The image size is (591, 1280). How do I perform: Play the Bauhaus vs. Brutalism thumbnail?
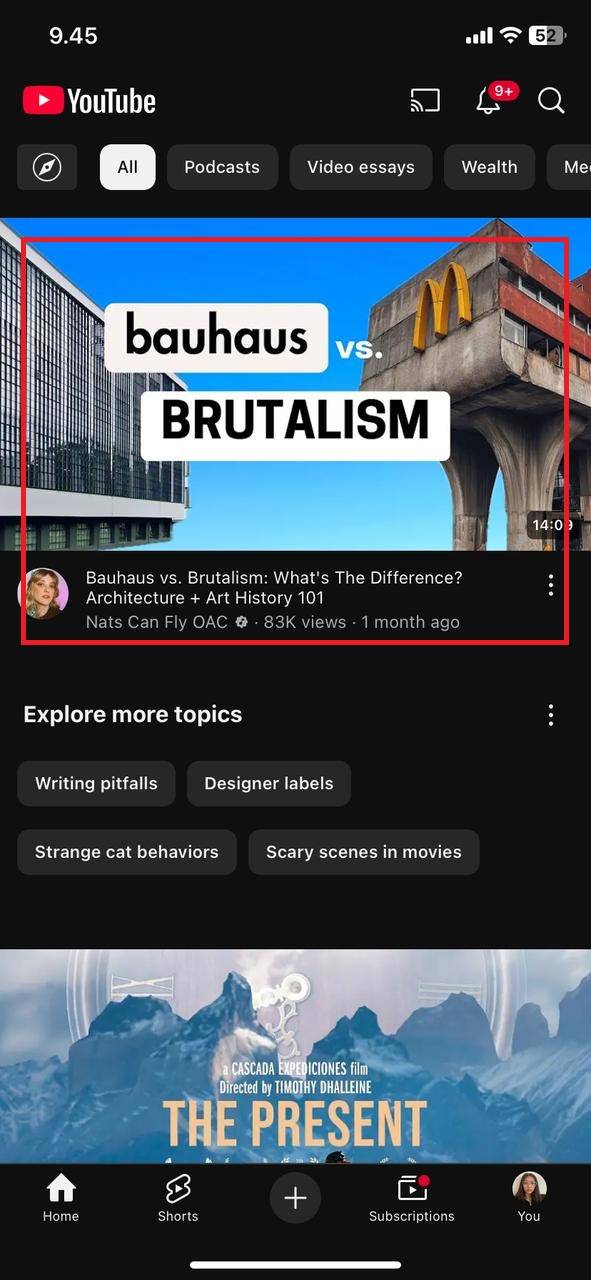pyautogui.click(x=295, y=384)
